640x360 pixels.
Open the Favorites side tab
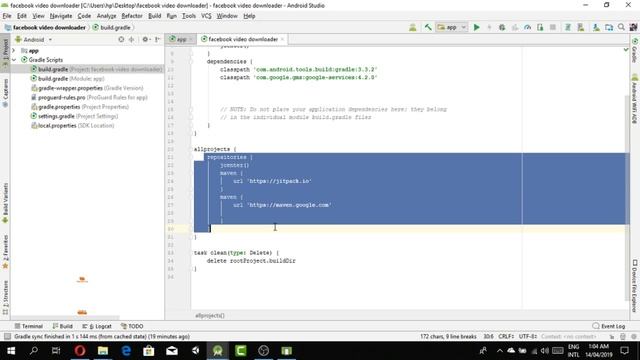5,252
